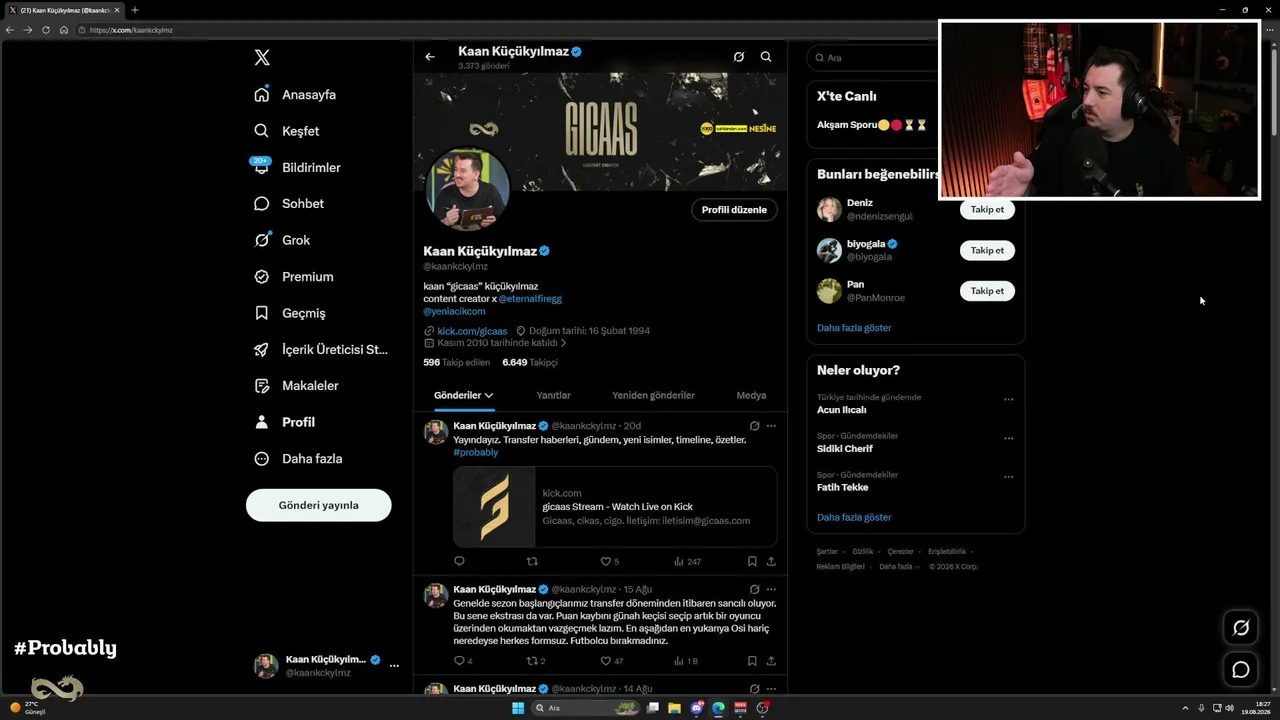Open the Daha fazla menu in the sidebar
Viewport: 1280px width, 720px height.
pyautogui.click(x=298, y=459)
